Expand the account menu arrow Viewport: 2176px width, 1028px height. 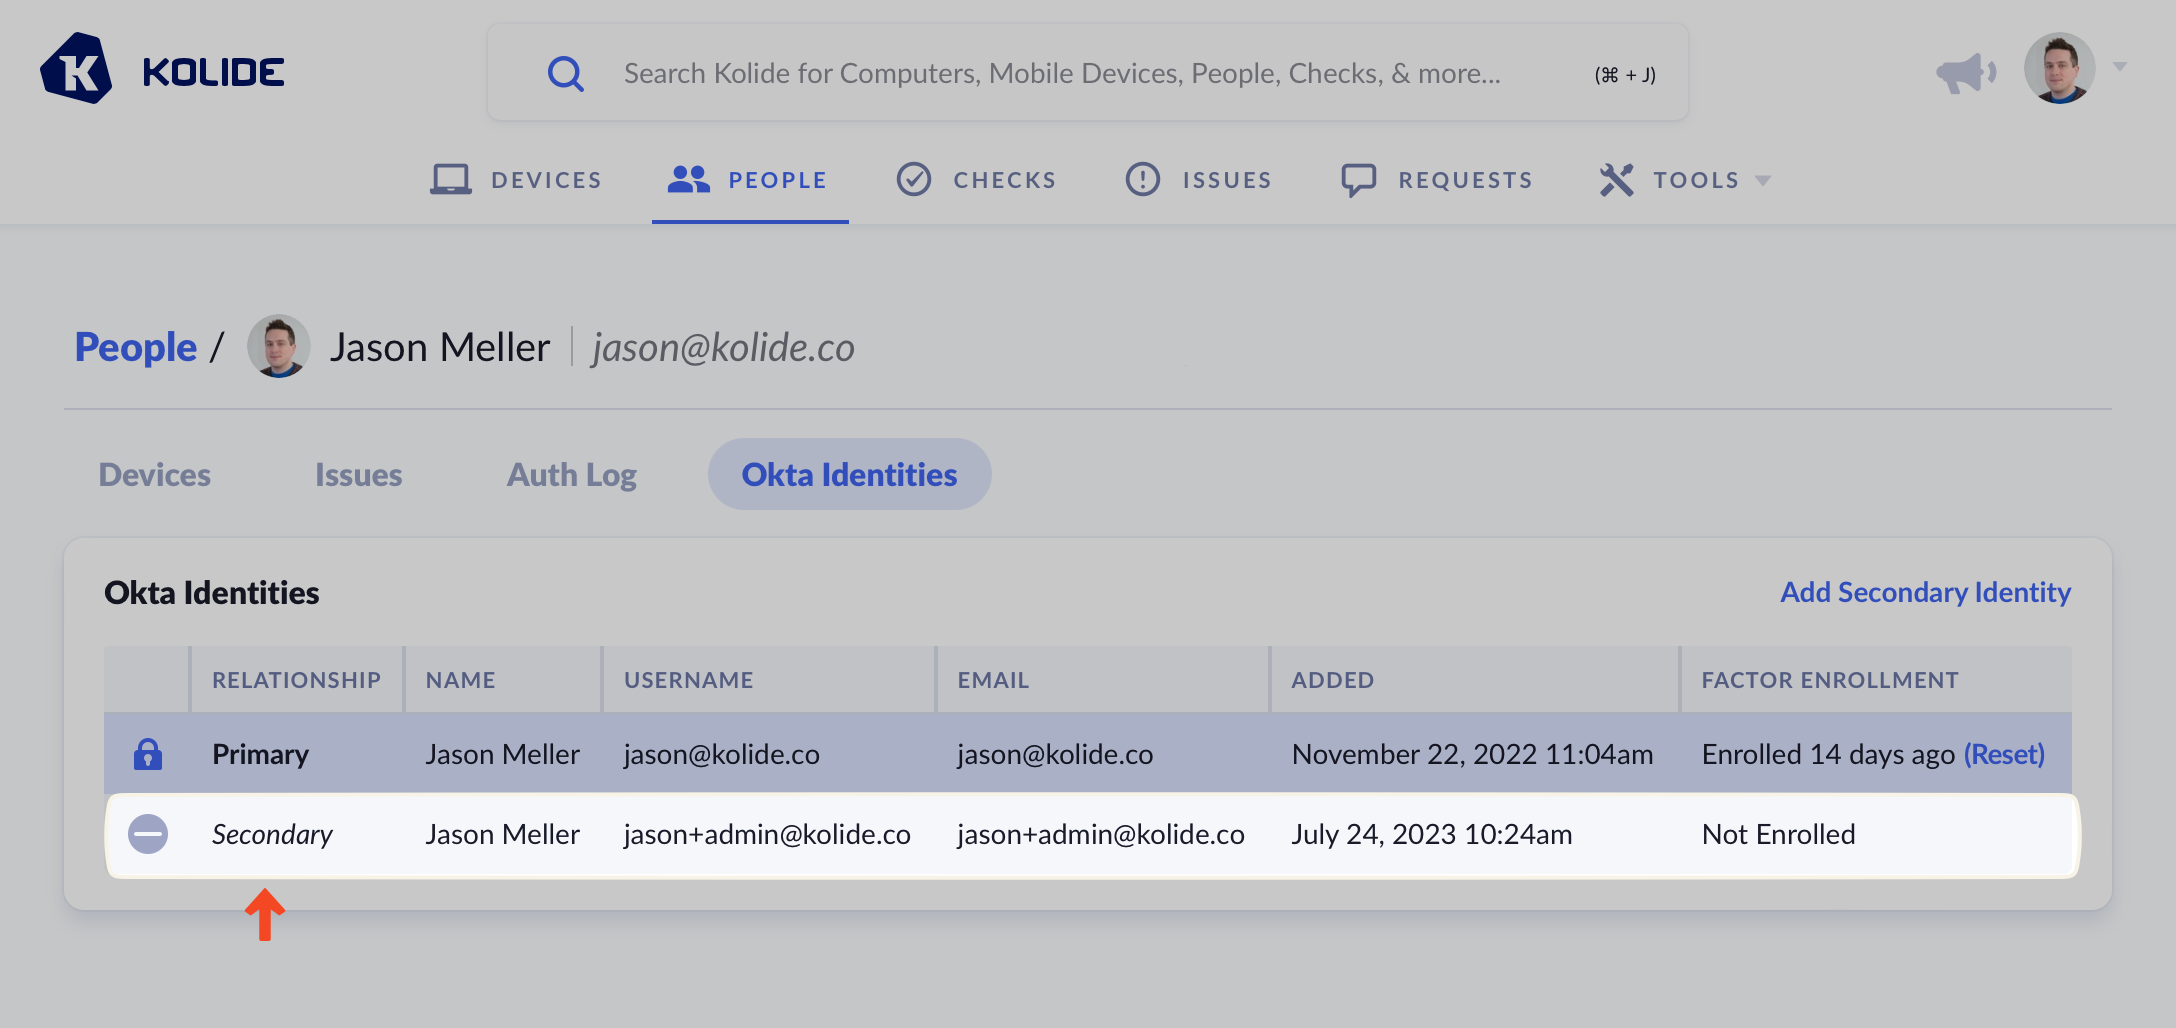coord(2120,67)
